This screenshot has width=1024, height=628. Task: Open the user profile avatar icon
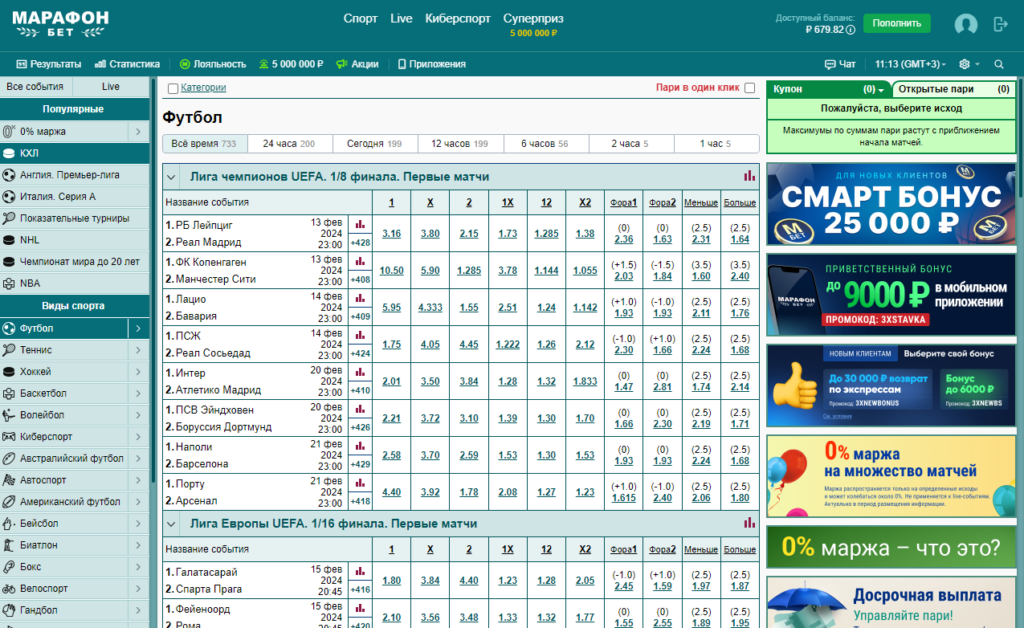coord(965,24)
